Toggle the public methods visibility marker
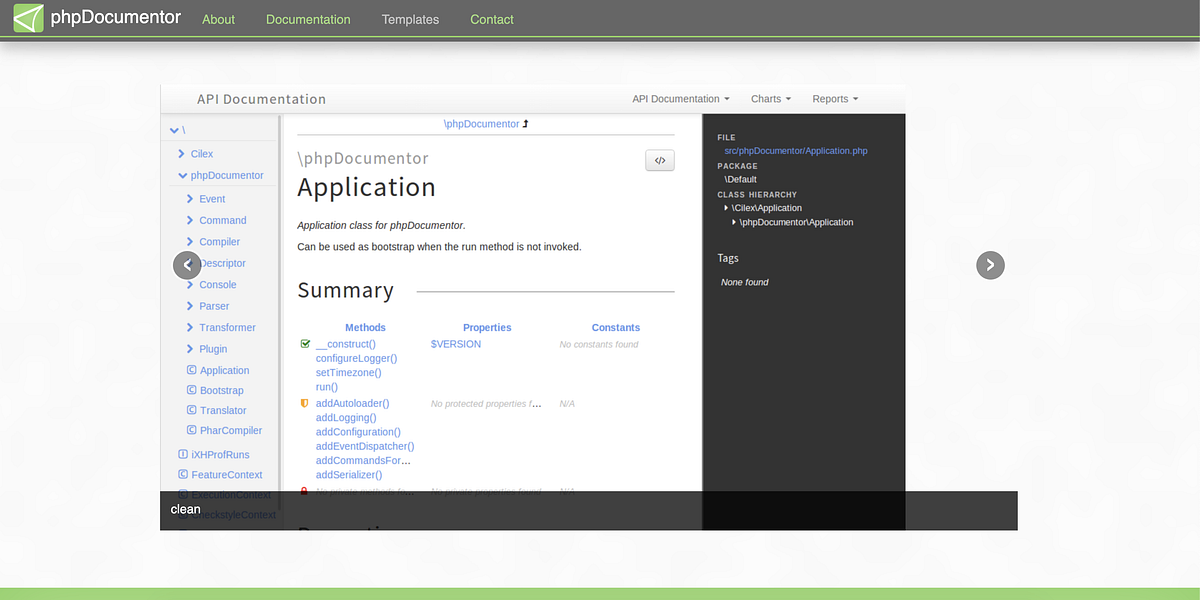Viewport: 1200px width, 600px height. [304, 343]
